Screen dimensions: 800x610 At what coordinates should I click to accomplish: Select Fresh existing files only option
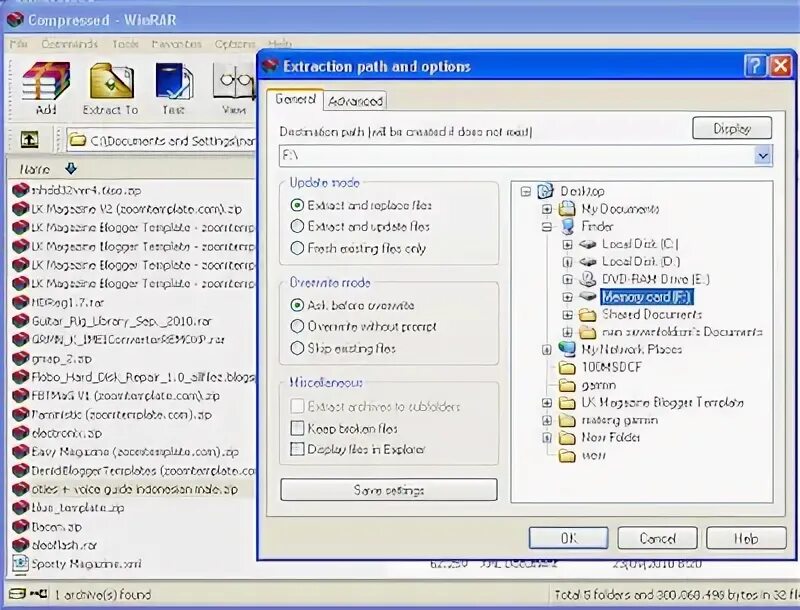[x=297, y=248]
